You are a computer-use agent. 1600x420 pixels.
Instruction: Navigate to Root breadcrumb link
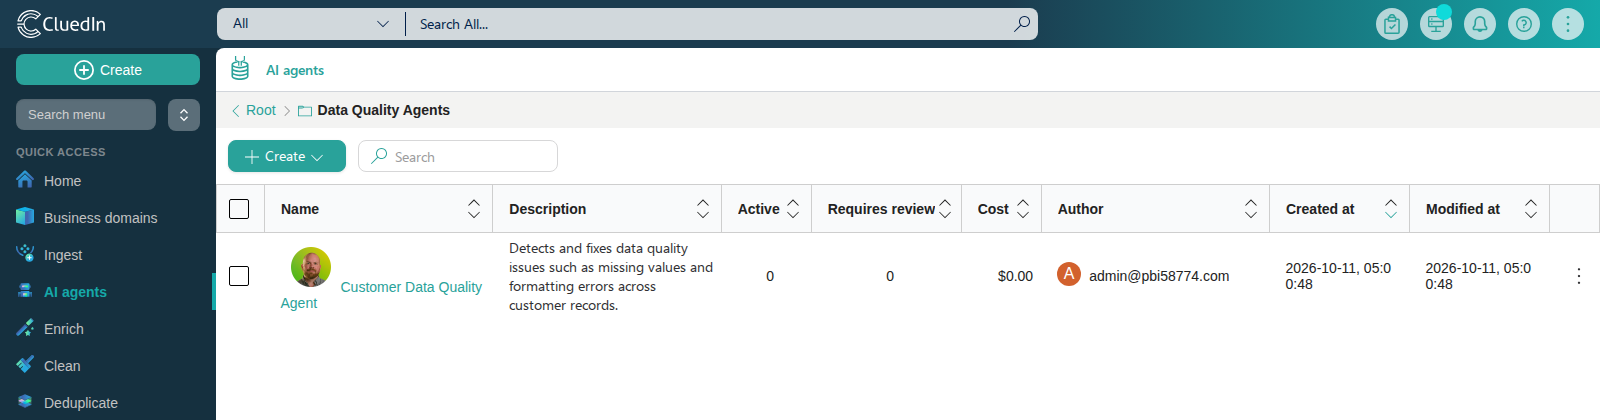(261, 110)
